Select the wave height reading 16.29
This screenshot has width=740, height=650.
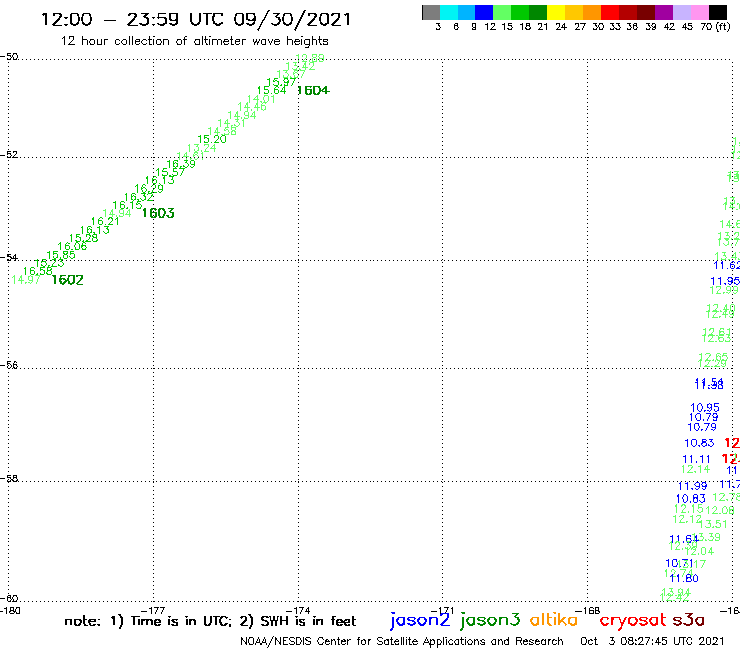[x=149, y=189]
